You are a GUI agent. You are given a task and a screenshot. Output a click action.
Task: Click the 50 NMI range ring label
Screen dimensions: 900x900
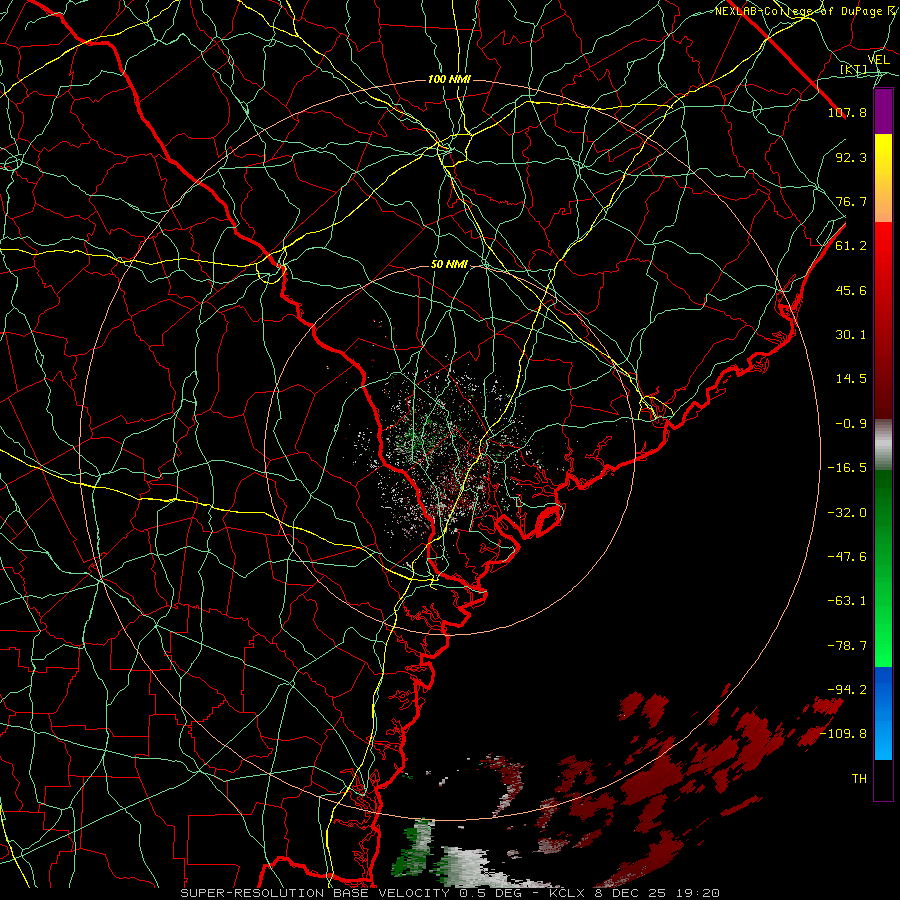tap(449, 265)
